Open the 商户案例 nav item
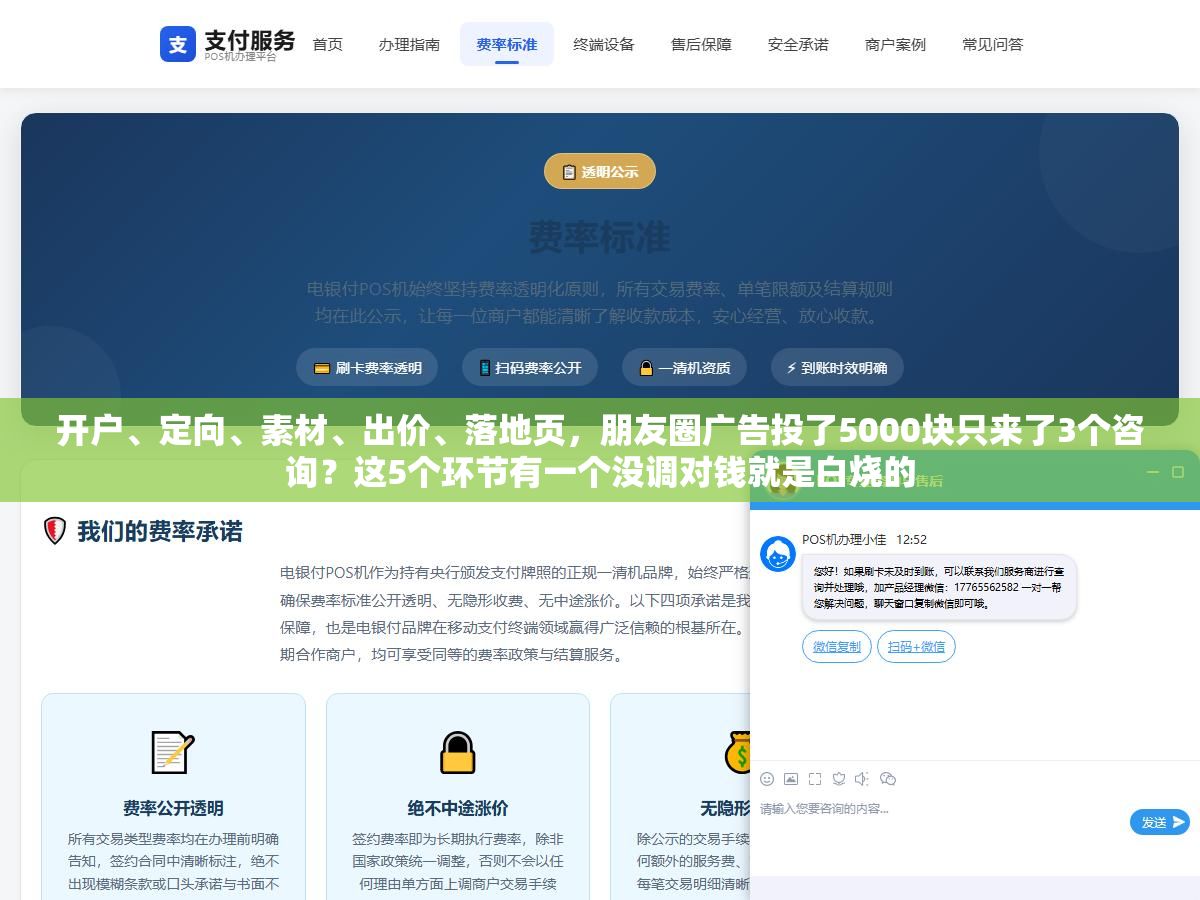The width and height of the screenshot is (1200, 900). point(895,44)
